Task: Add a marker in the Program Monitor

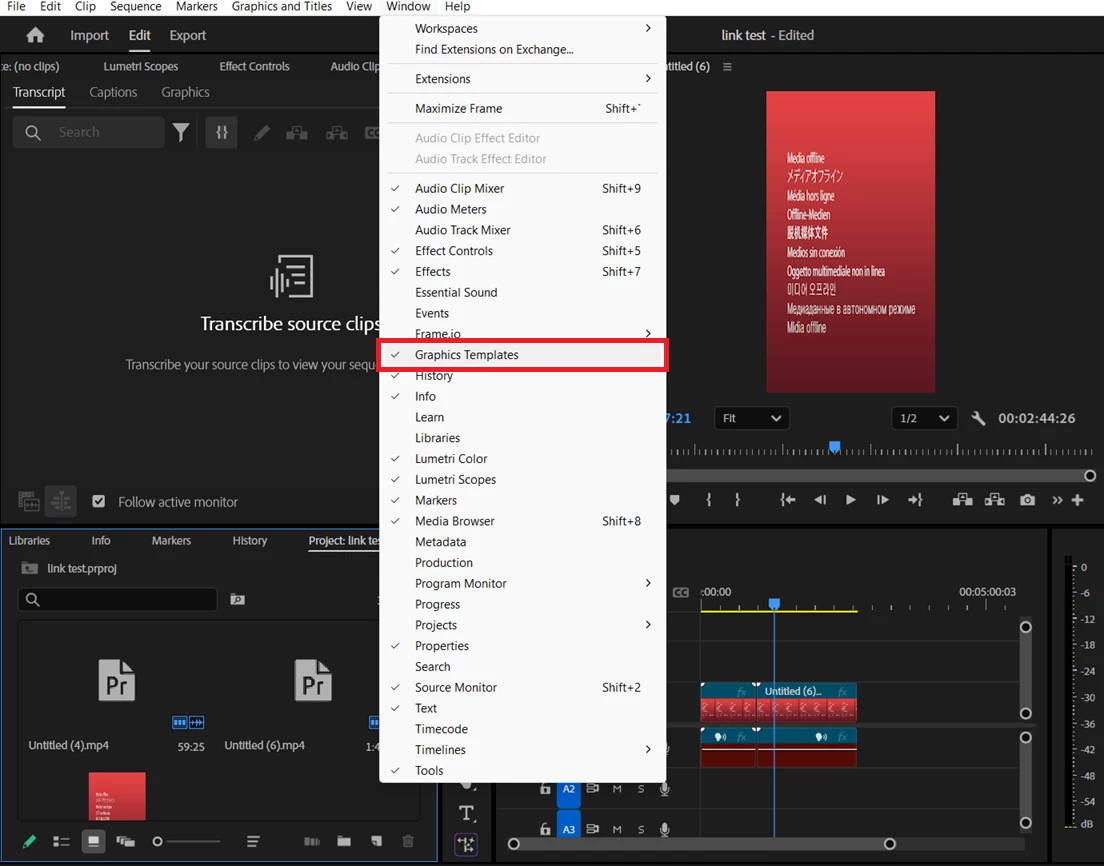Action: (675, 500)
